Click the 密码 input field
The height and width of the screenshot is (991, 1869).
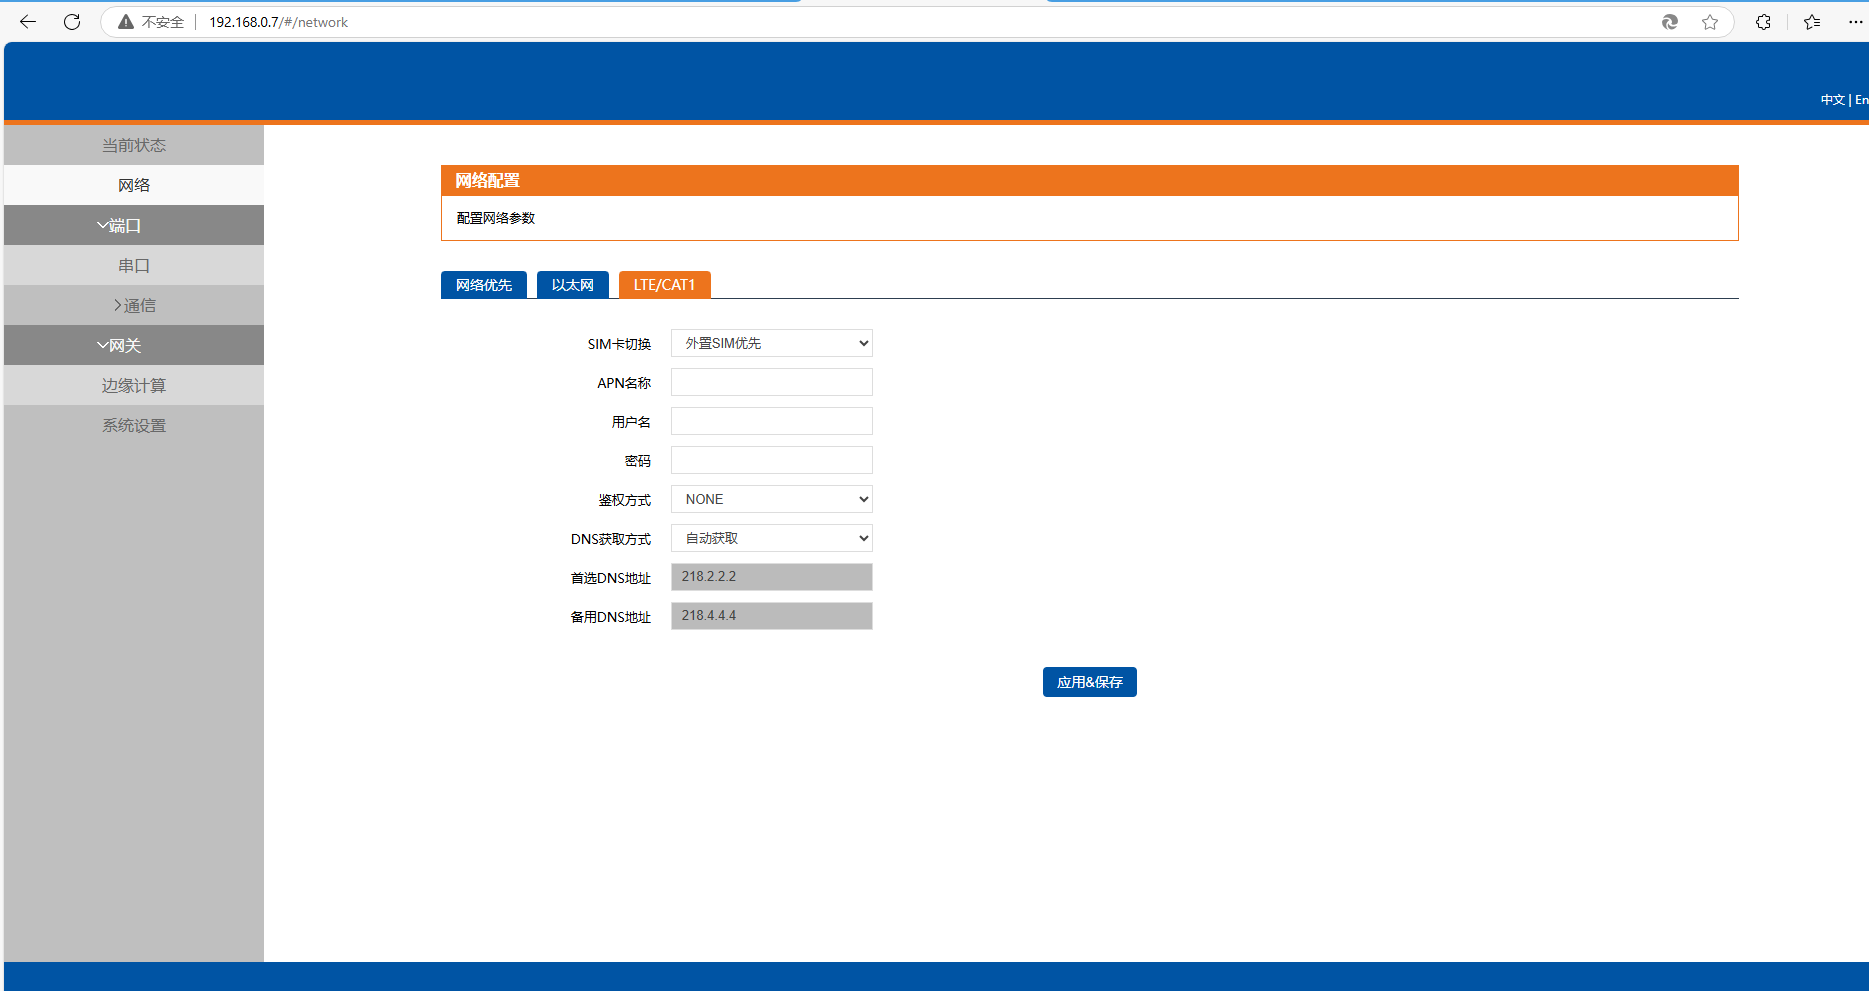click(772, 460)
